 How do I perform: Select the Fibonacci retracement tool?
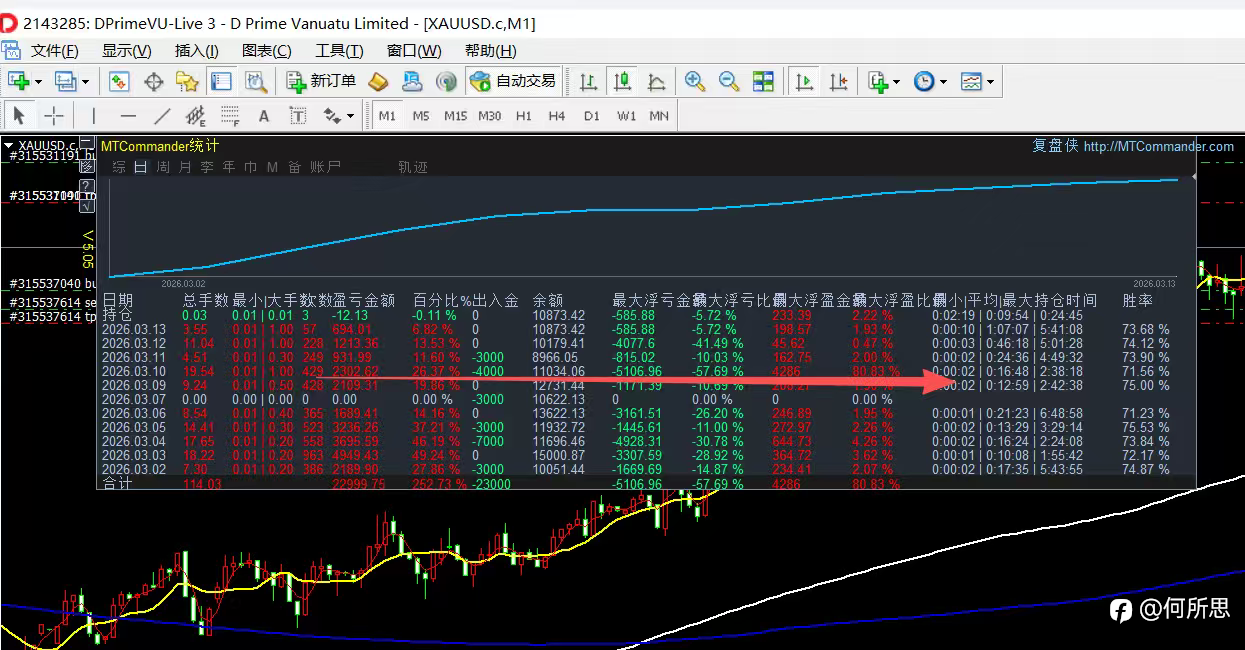pyautogui.click(x=230, y=116)
